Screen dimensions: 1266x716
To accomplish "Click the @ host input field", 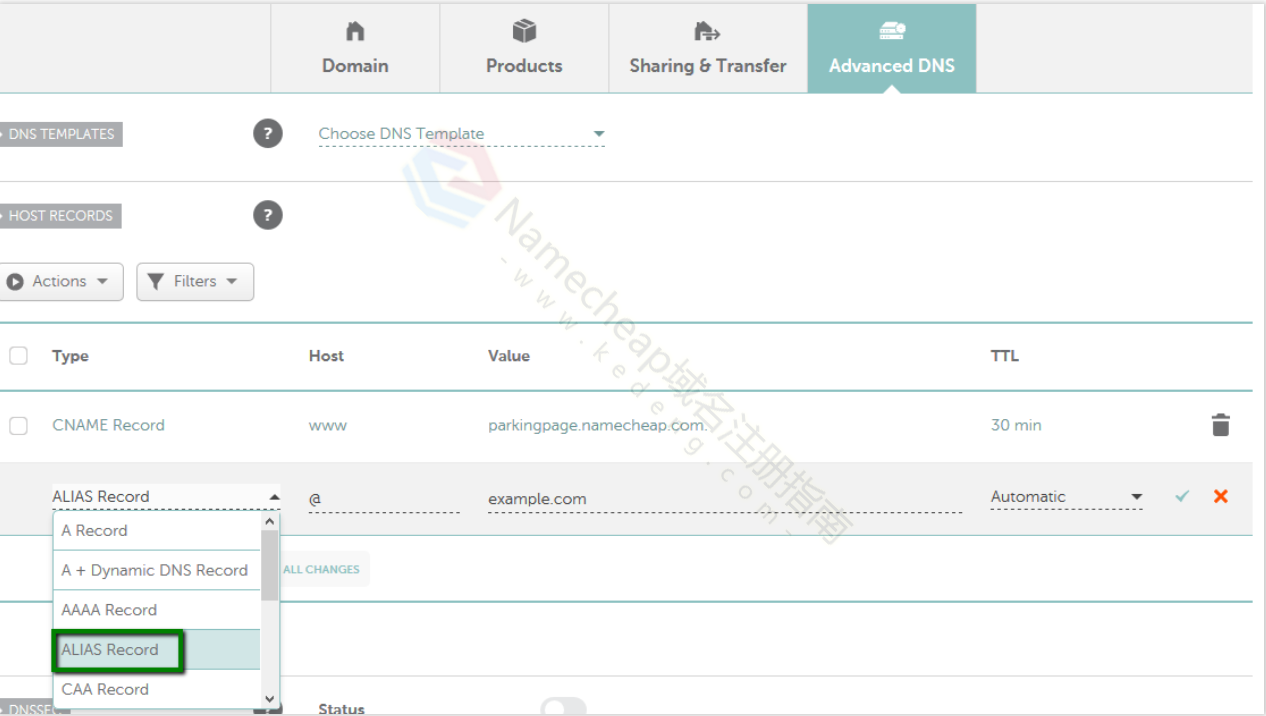I will point(384,499).
